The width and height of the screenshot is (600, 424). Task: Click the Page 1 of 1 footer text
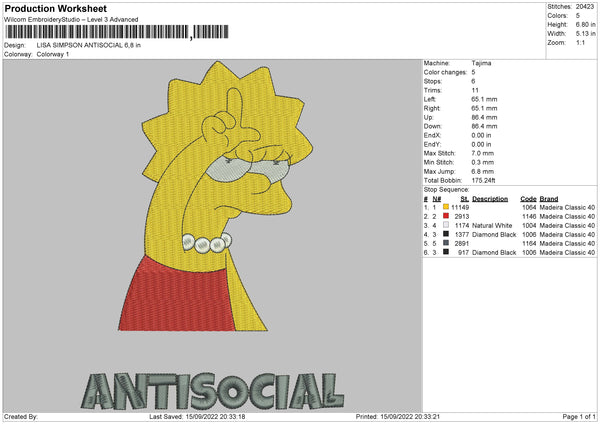pyautogui.click(x=579, y=416)
